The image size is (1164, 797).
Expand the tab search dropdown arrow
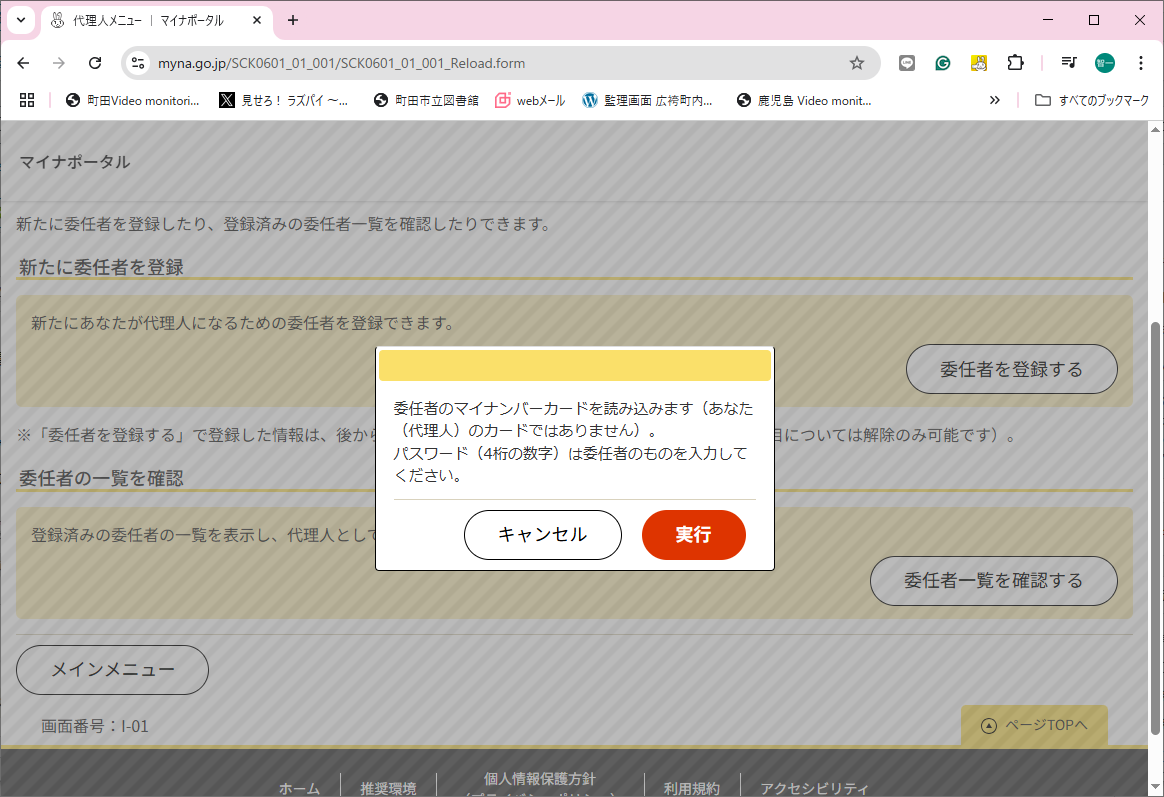19,20
